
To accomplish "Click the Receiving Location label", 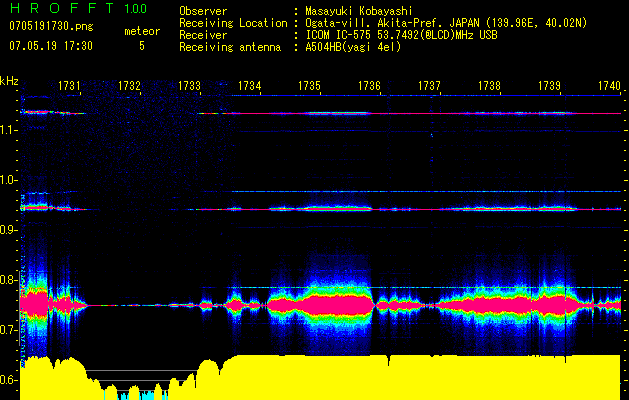I will [233, 23].
